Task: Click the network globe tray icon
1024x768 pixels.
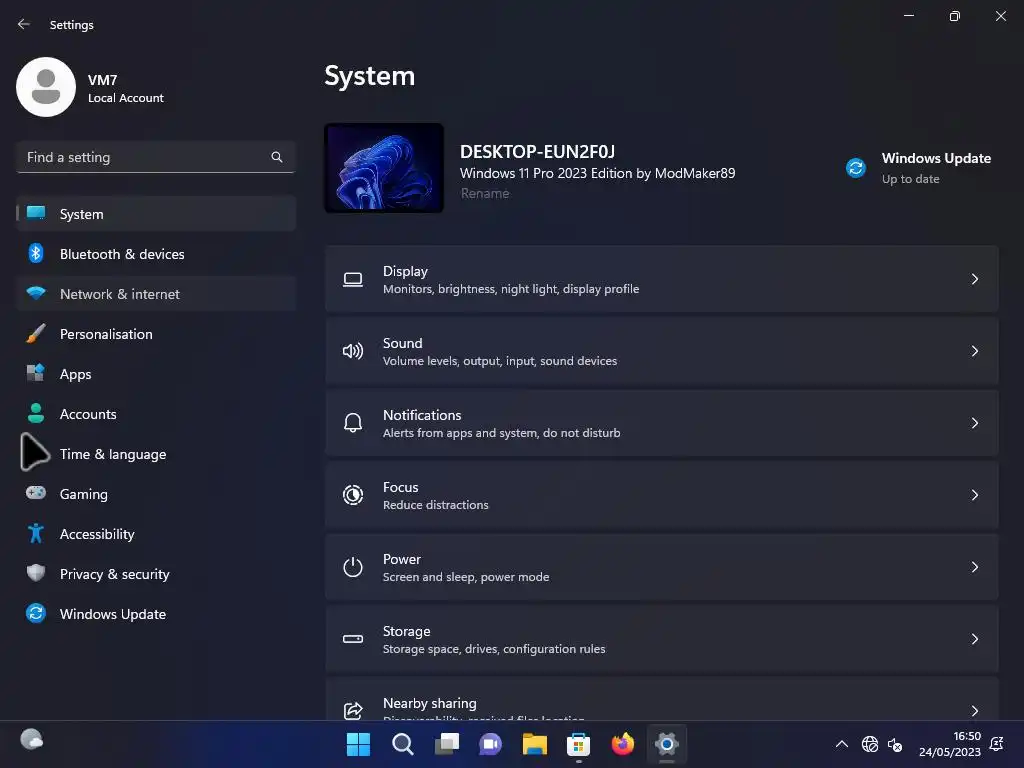Action: tap(870, 744)
